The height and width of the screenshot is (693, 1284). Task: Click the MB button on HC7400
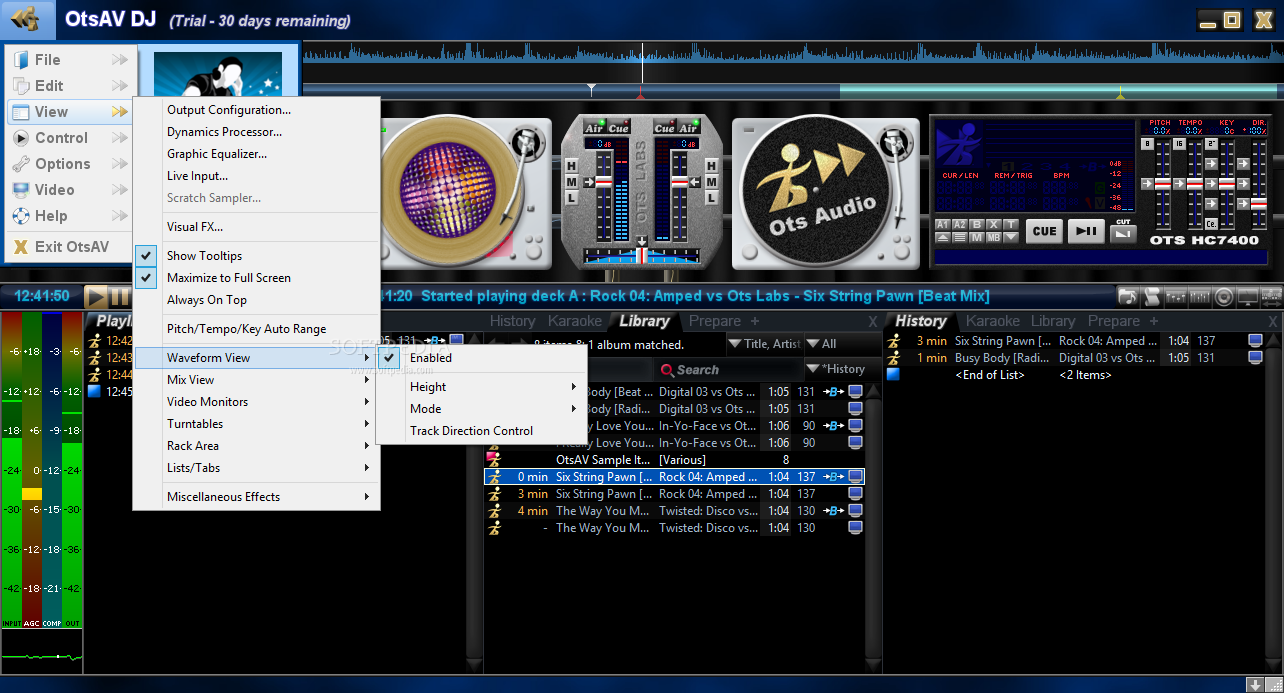[x=994, y=237]
